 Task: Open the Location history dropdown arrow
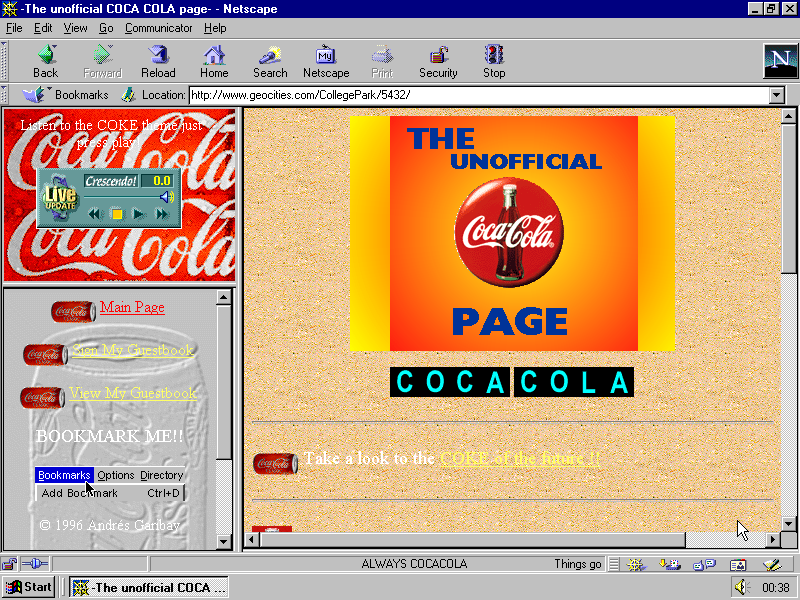click(777, 95)
